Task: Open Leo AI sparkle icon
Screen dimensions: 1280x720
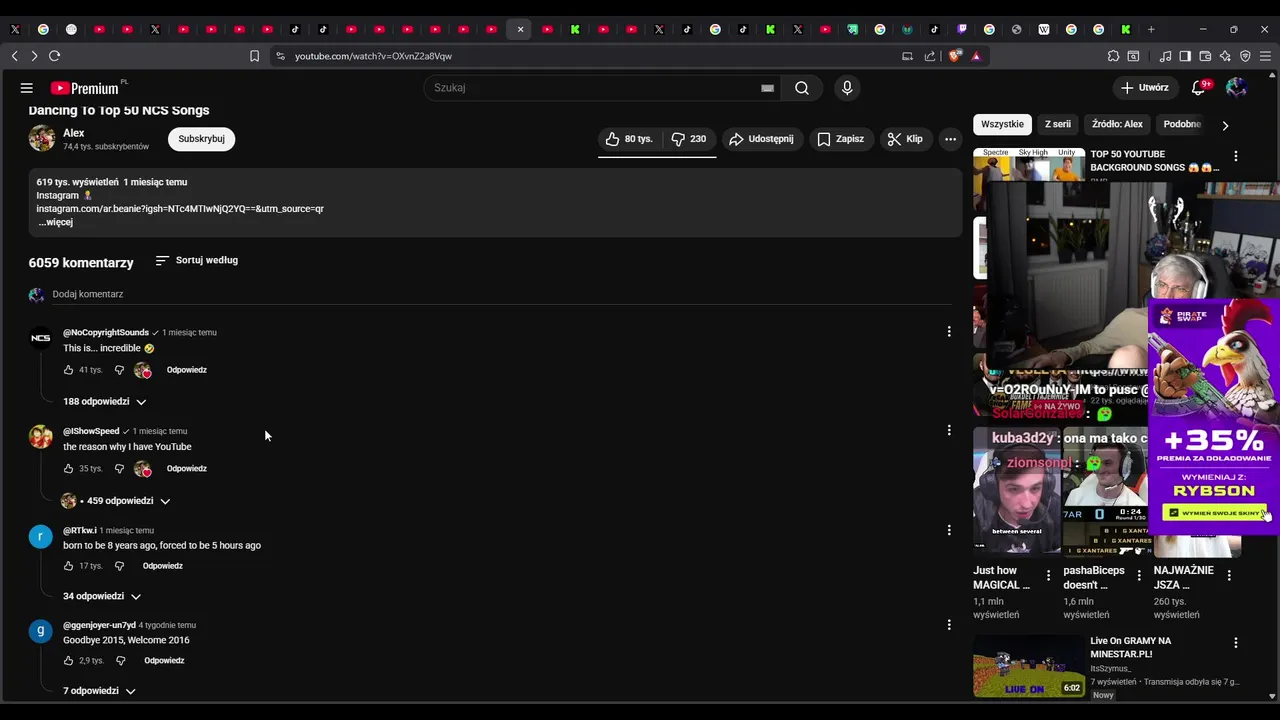Action: (1225, 56)
